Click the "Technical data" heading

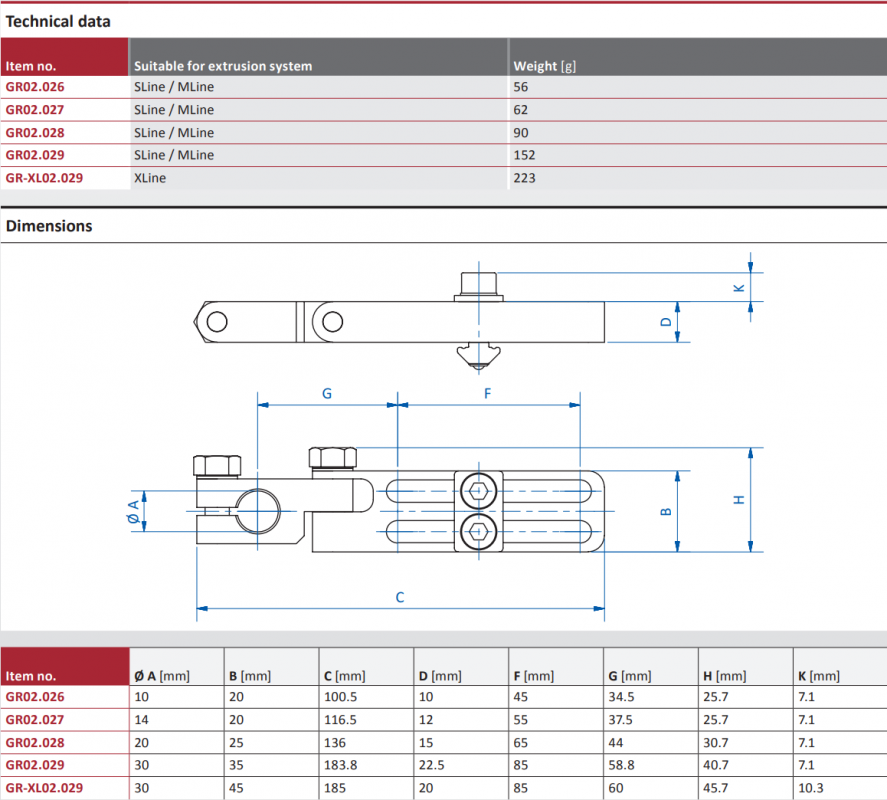pos(58,21)
